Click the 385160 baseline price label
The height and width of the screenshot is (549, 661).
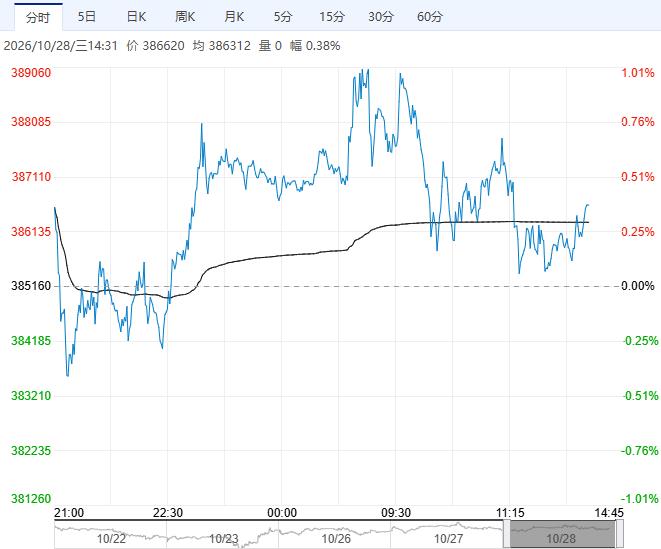(x=31, y=286)
